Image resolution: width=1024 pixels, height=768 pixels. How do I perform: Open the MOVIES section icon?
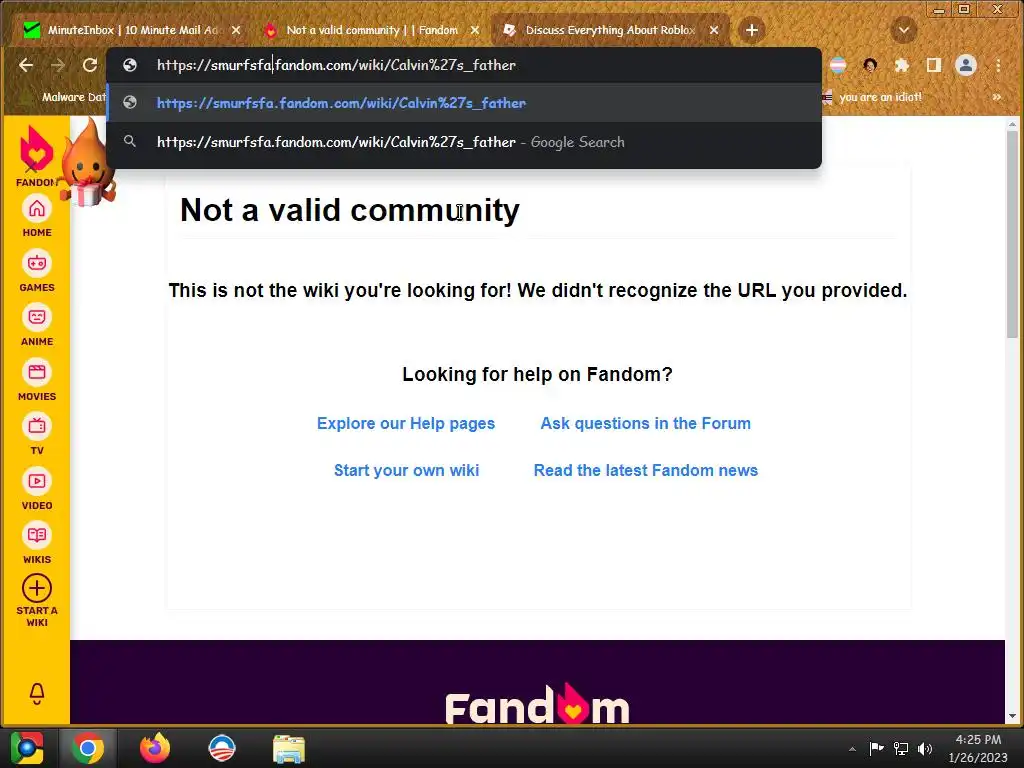pos(37,373)
